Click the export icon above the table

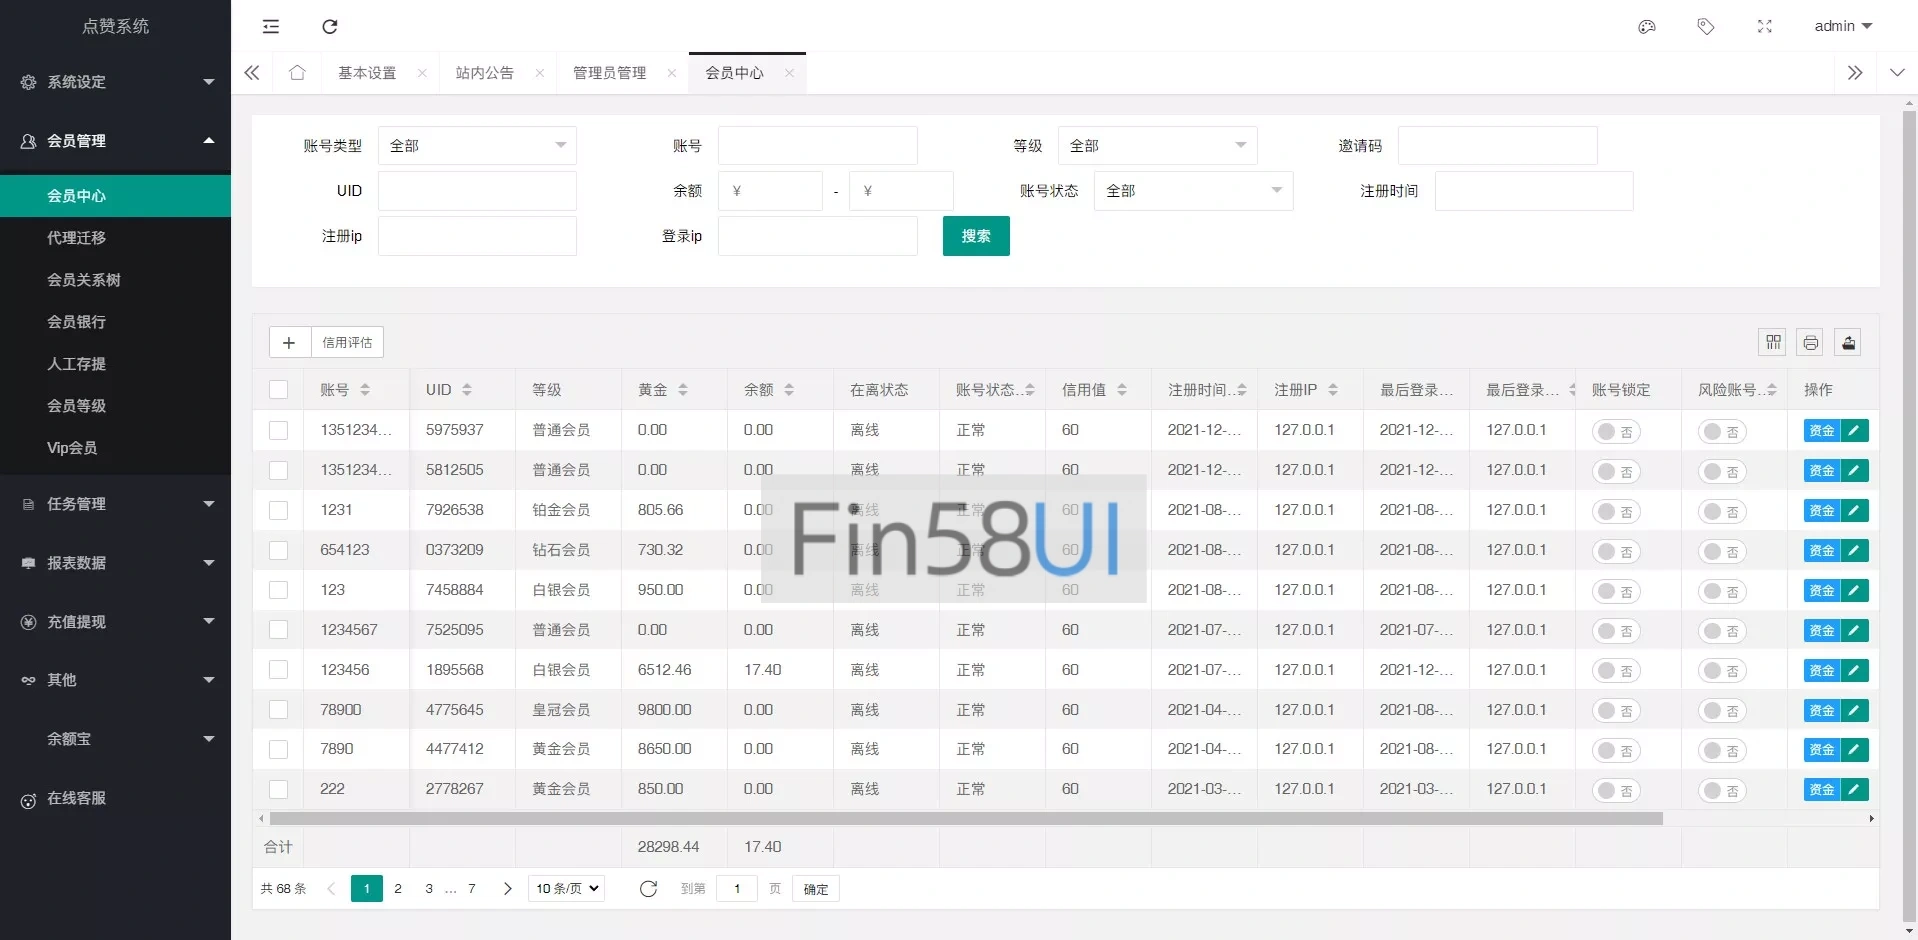(1848, 343)
